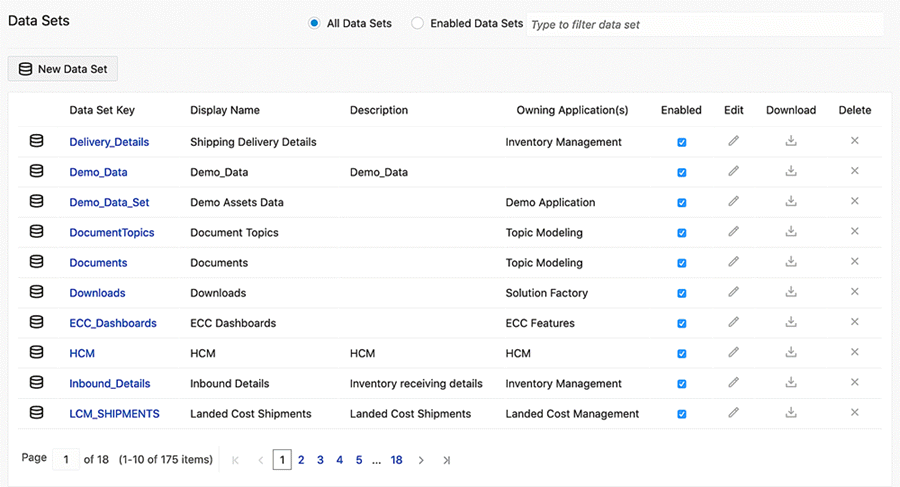Download the Documents data set
This screenshot has height=487, width=900.
click(x=791, y=262)
